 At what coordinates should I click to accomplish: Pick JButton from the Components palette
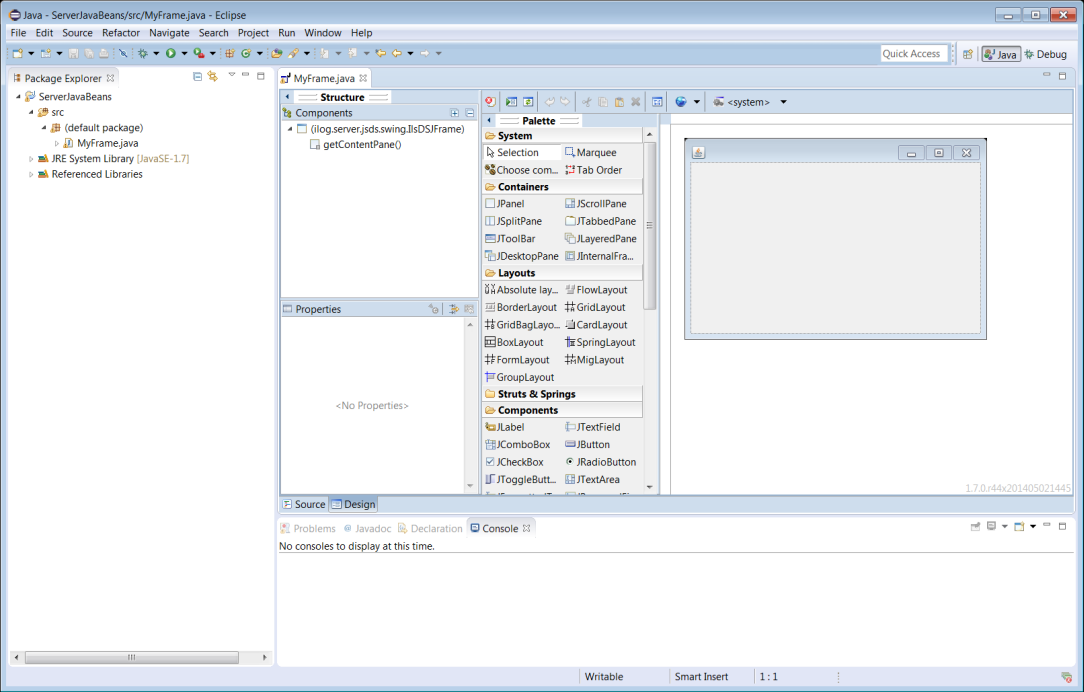(592, 445)
